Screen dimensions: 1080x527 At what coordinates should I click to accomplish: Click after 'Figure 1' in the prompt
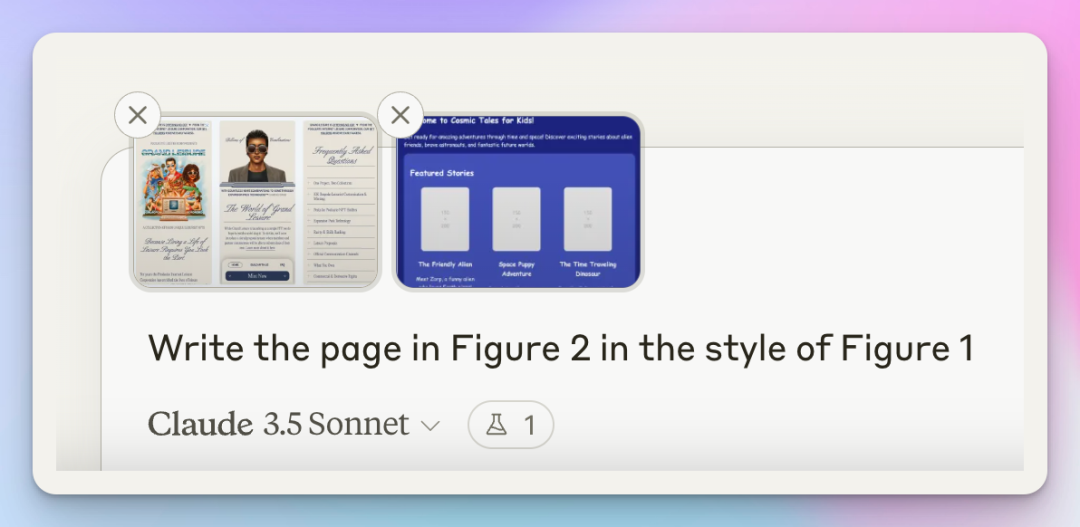pyautogui.click(x=975, y=348)
